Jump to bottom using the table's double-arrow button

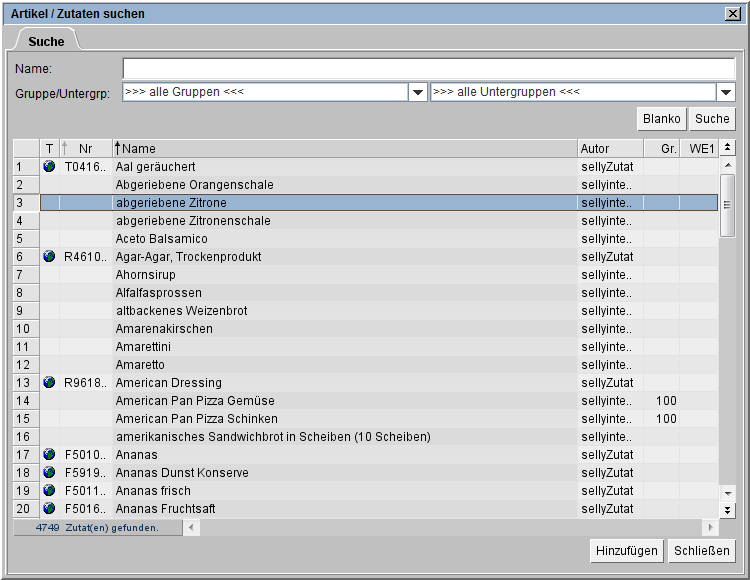tap(728, 510)
